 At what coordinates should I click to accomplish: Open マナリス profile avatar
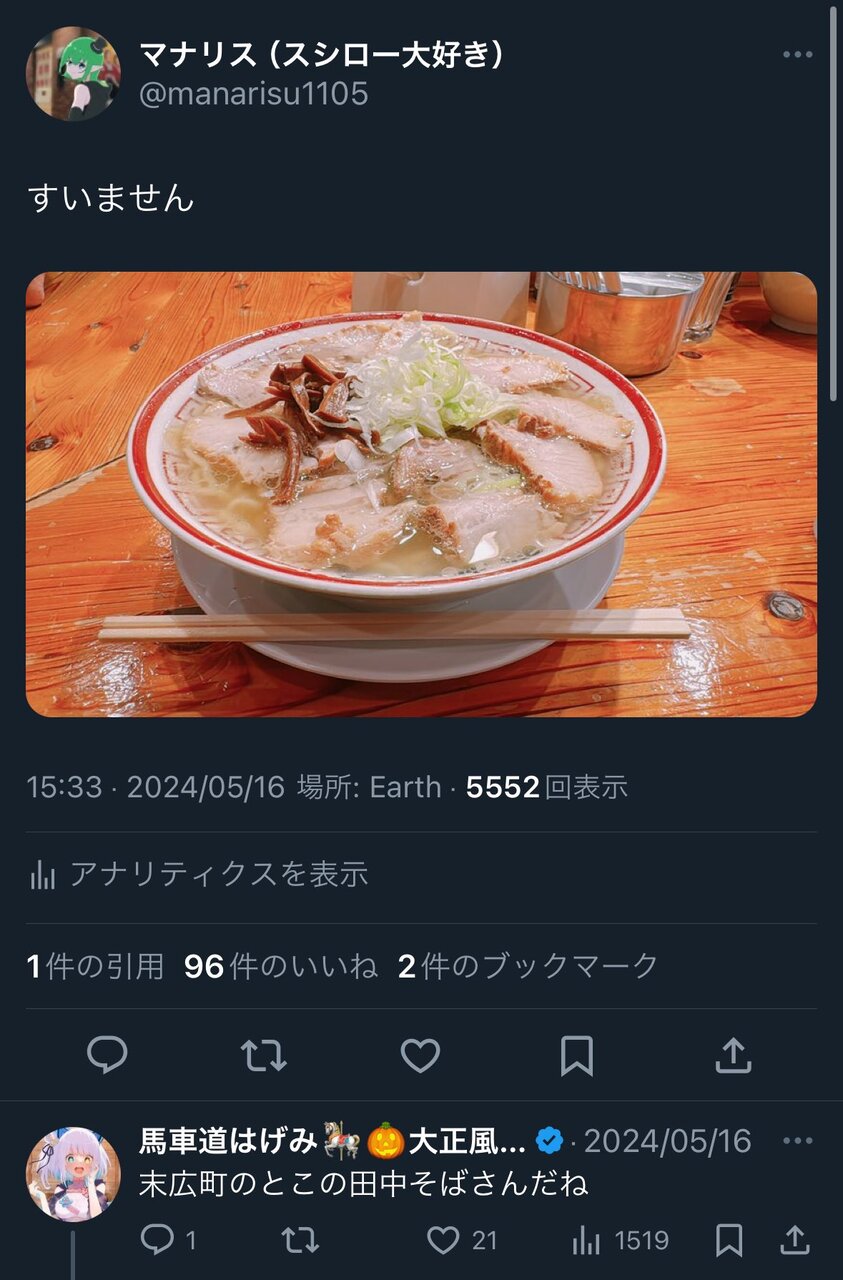click(73, 73)
